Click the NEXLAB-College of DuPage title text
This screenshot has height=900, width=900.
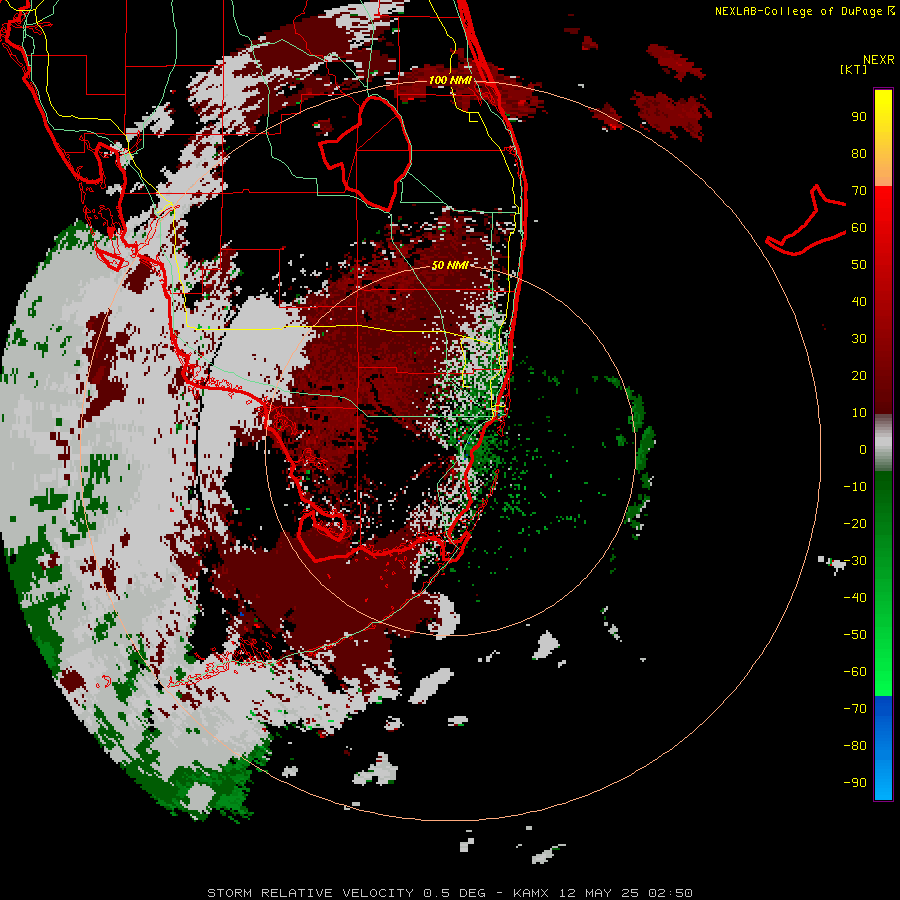click(x=804, y=11)
